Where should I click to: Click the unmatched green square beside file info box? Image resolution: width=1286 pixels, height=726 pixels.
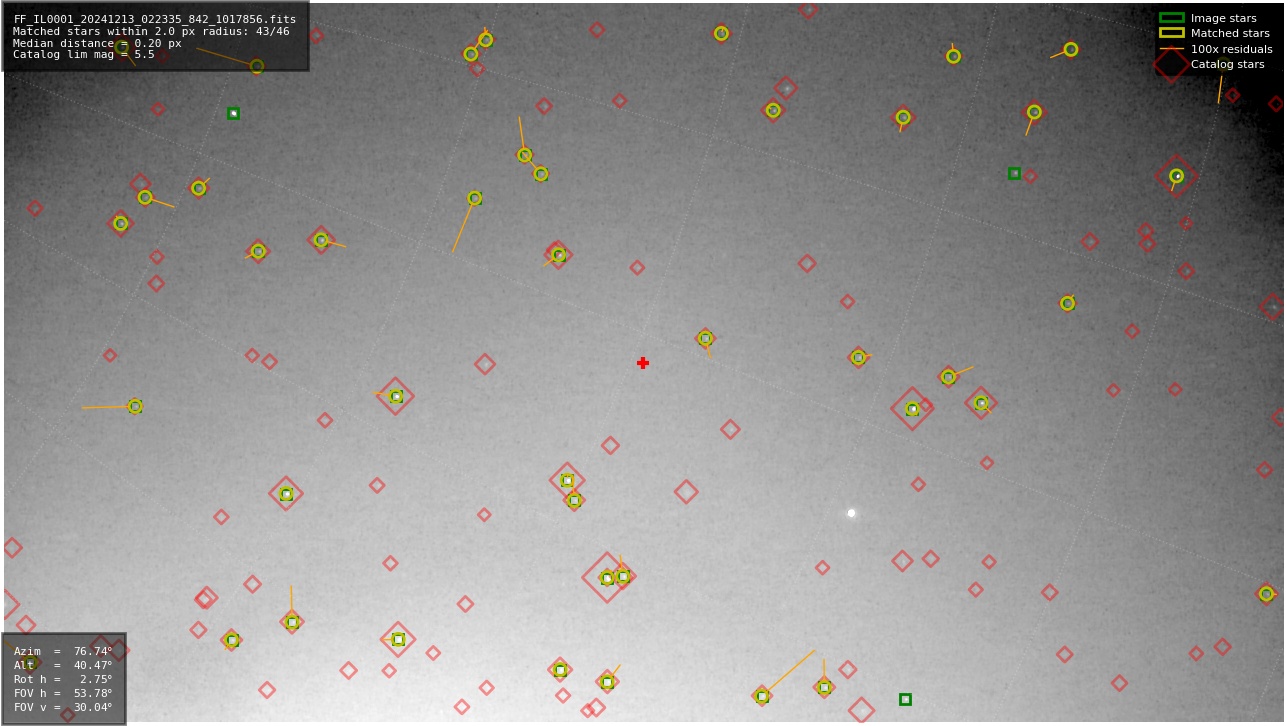(x=233, y=113)
